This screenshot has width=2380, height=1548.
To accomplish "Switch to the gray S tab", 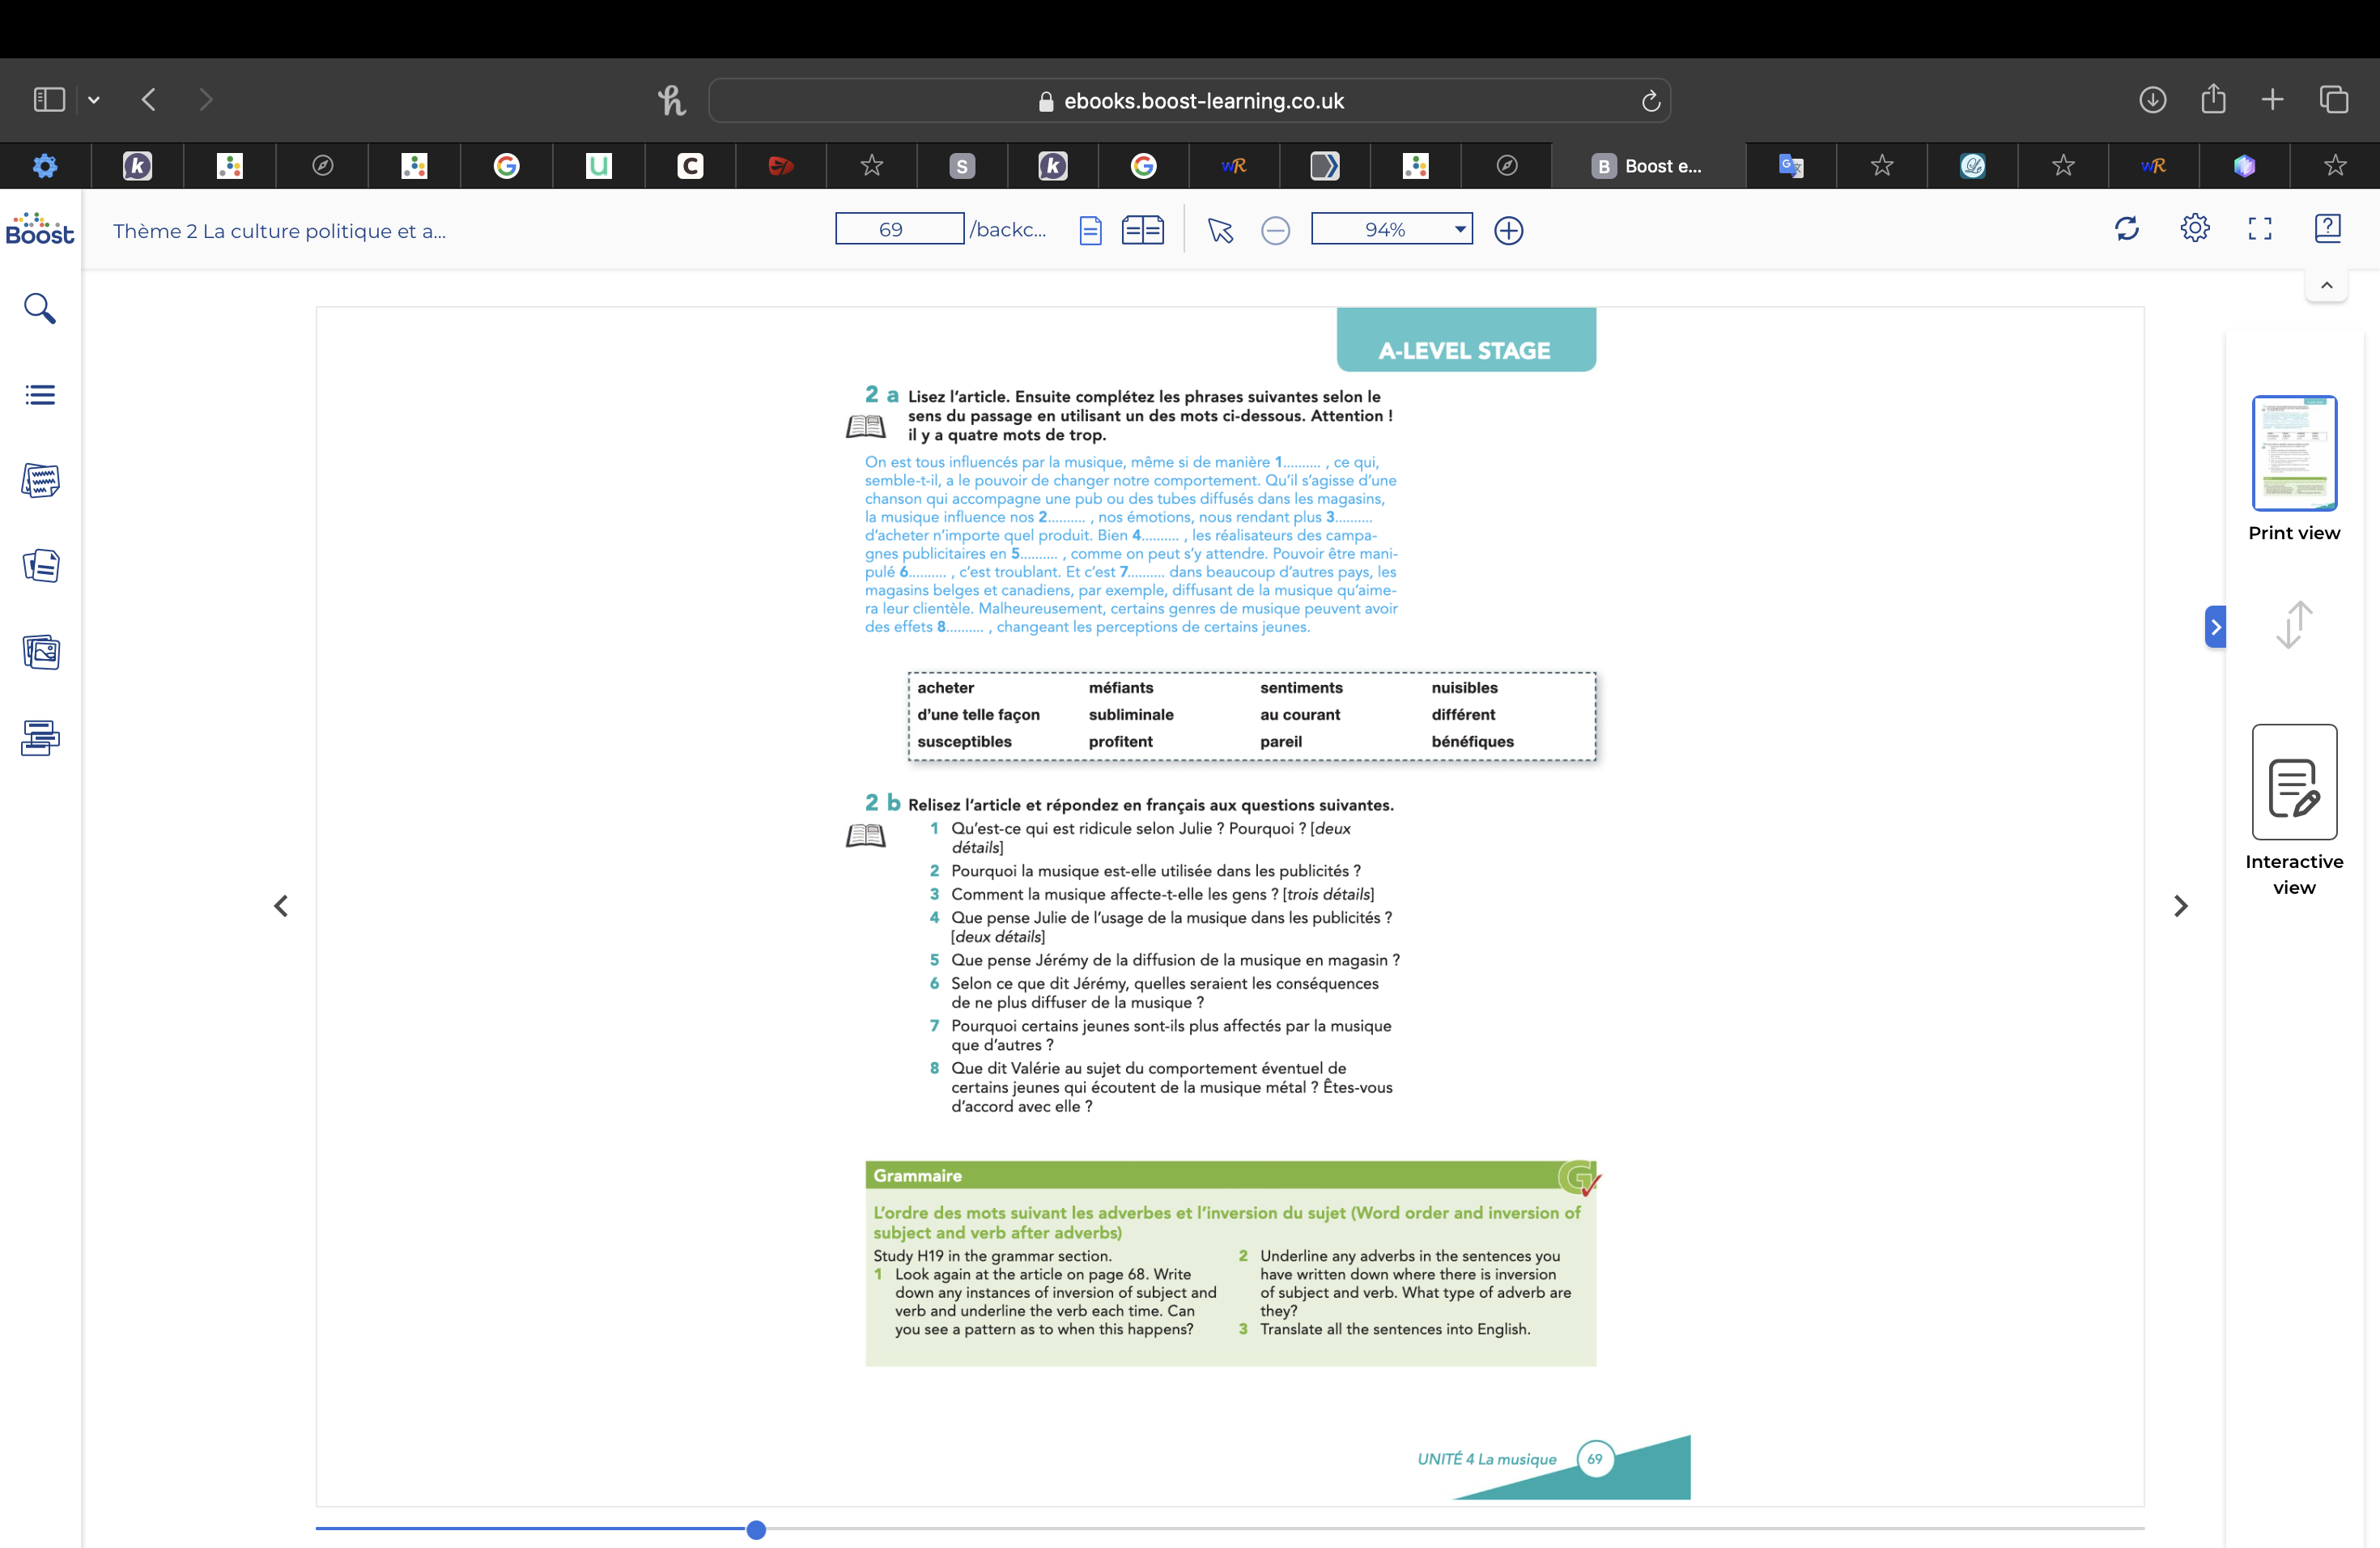I will [x=961, y=166].
